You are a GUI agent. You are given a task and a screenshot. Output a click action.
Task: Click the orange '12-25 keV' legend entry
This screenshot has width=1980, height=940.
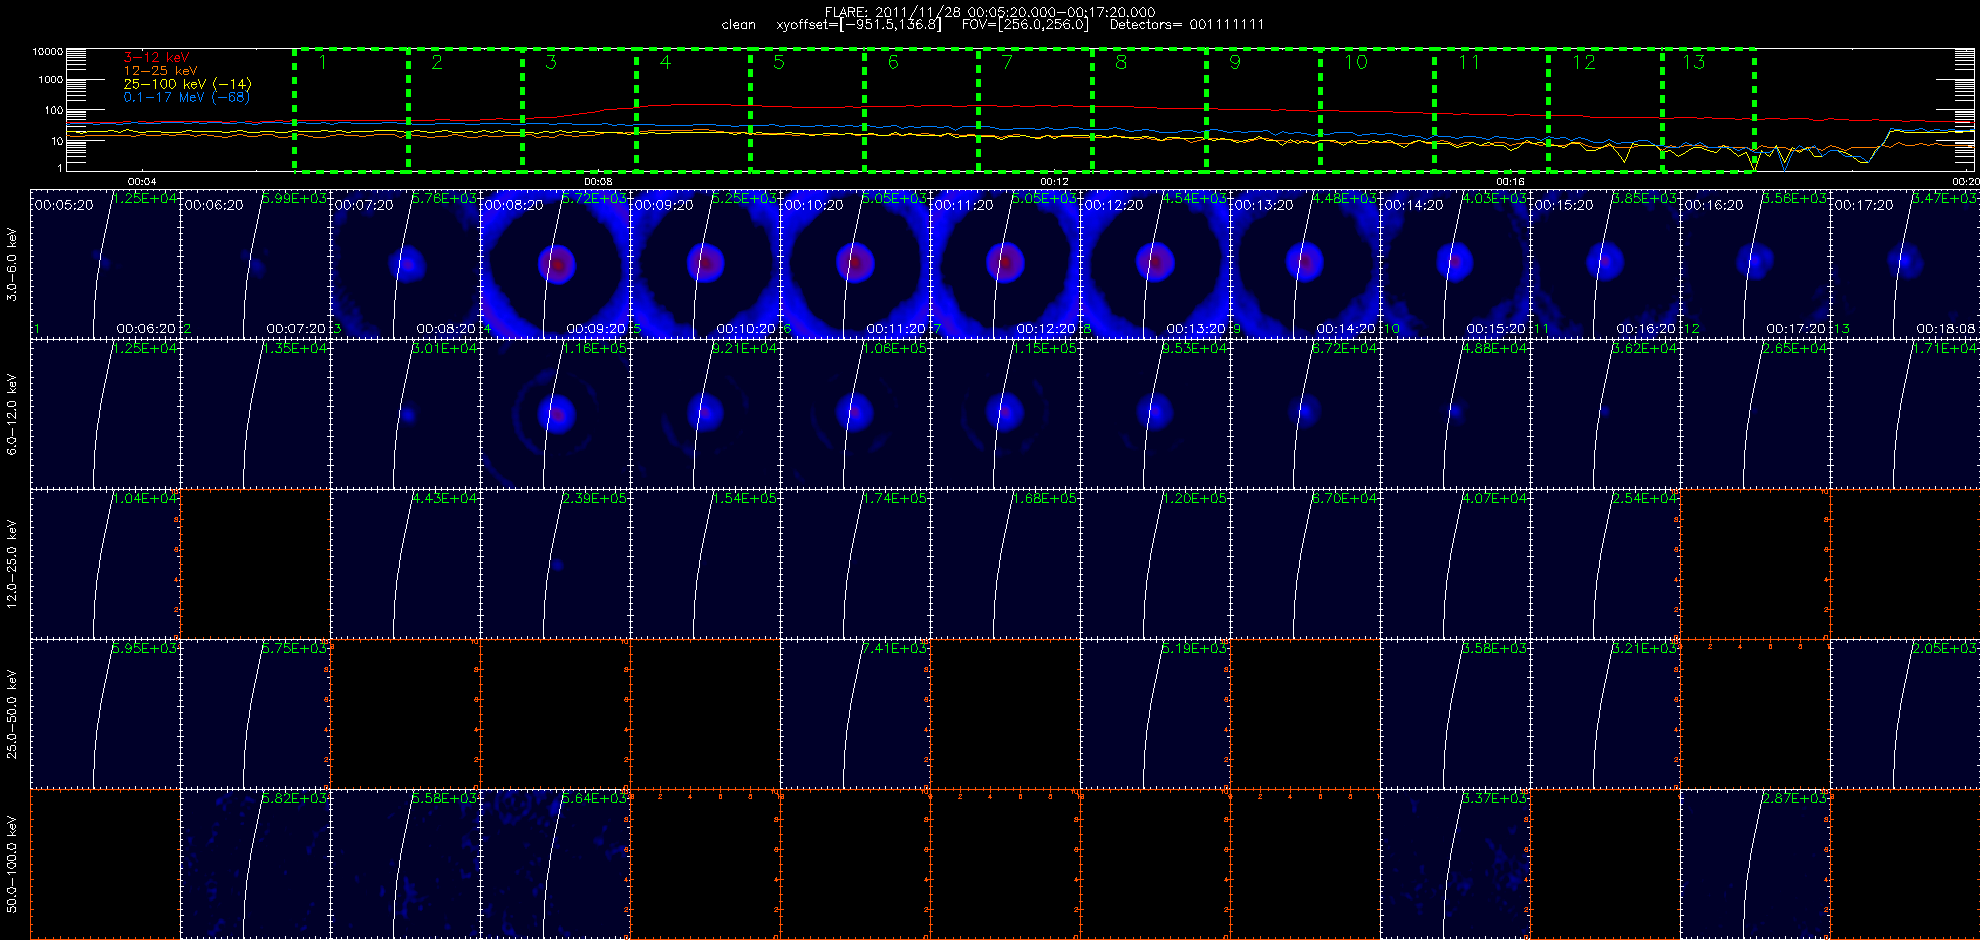click(160, 71)
